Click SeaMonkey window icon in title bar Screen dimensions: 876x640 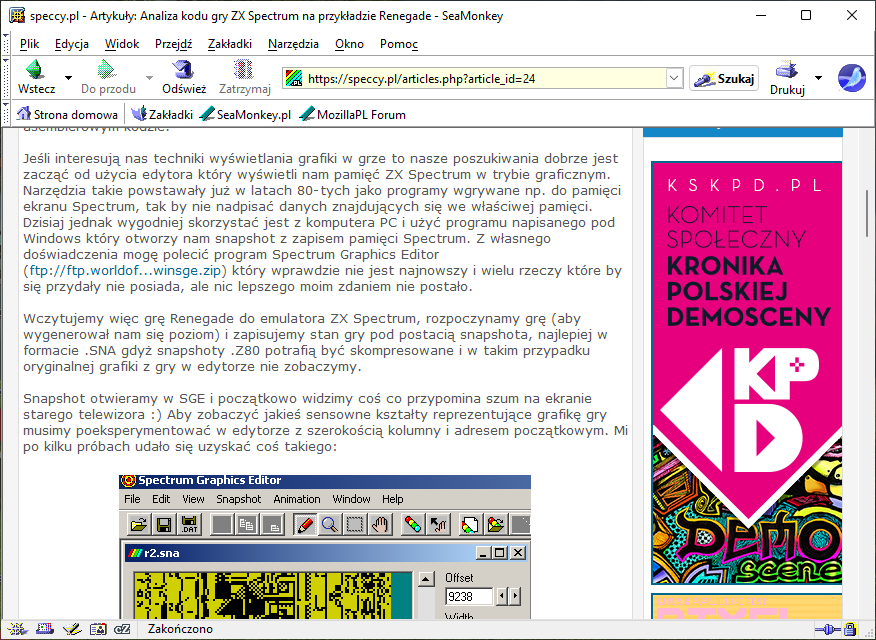click(x=17, y=15)
